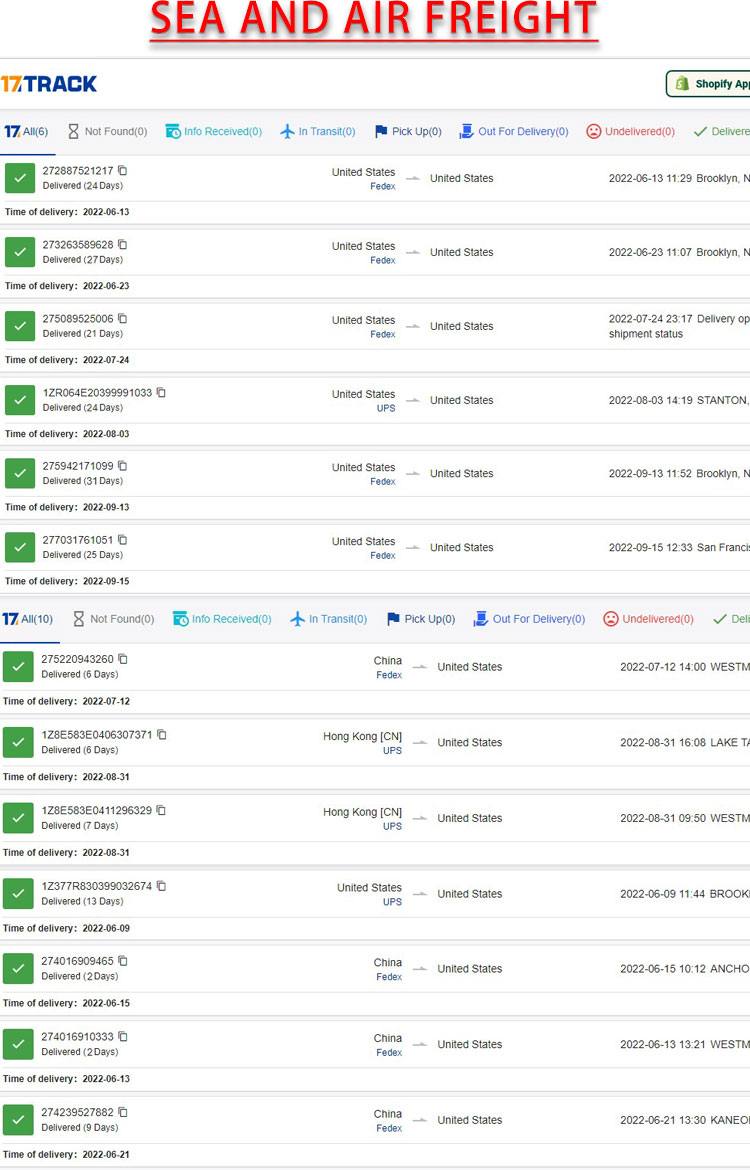Select the first Not Found(0) tab
This screenshot has width=750, height=1170.
pyautogui.click(x=107, y=131)
